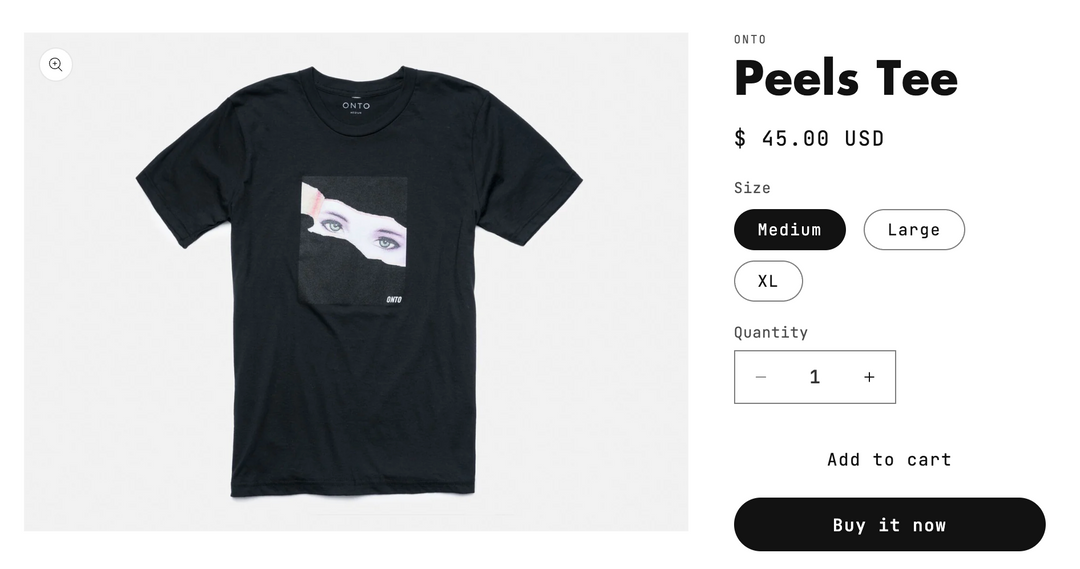Pick the XL size option
The width and height of the screenshot is (1080, 569).
click(768, 281)
